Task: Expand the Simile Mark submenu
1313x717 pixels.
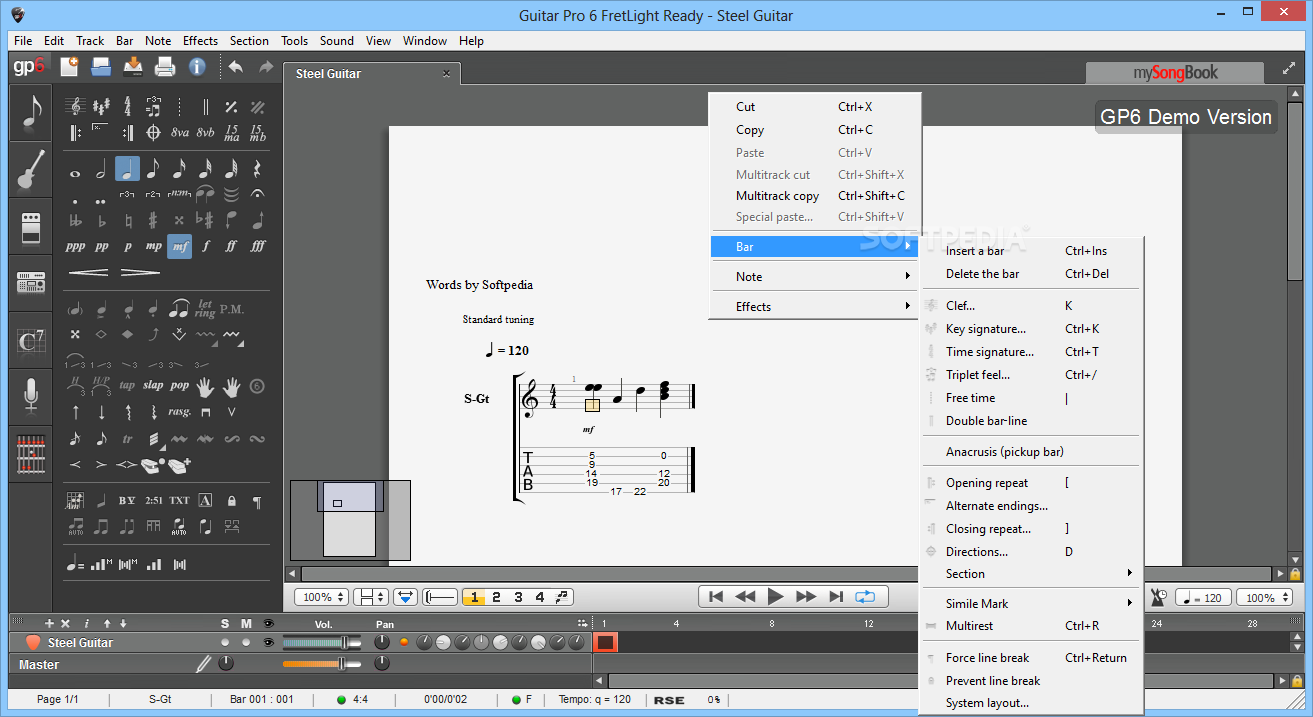Action: click(1030, 604)
